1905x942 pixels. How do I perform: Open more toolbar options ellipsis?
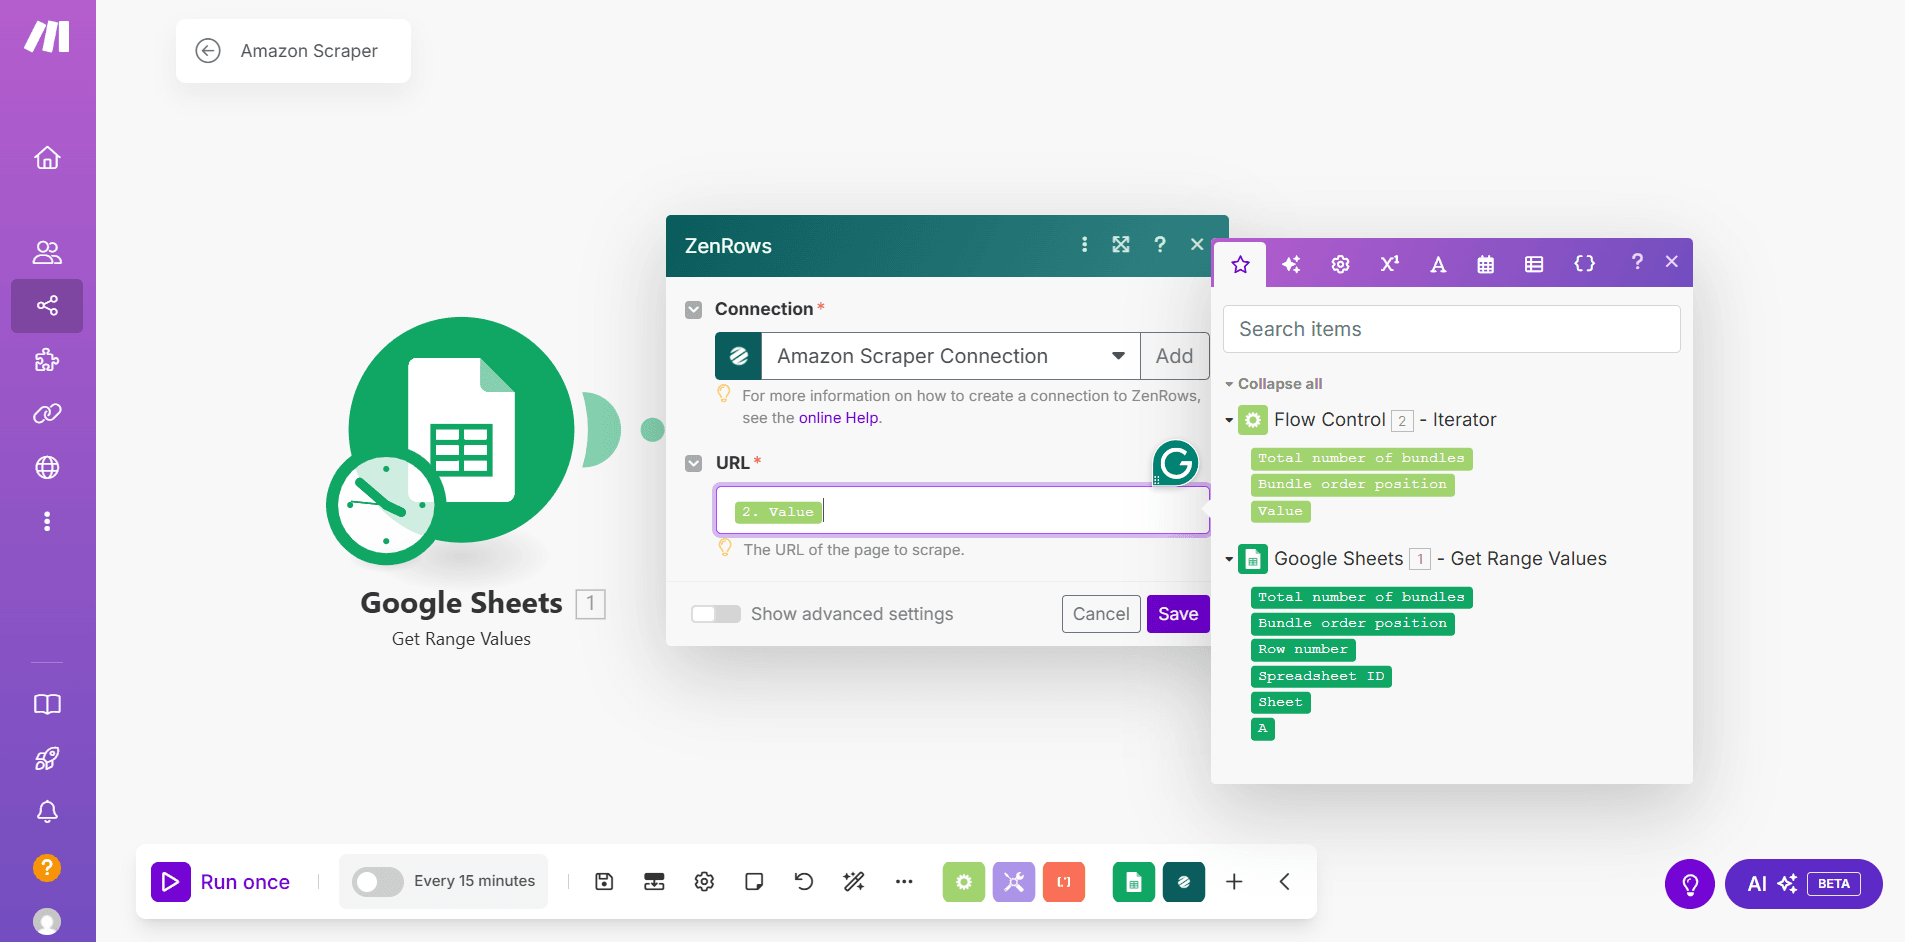(x=904, y=881)
